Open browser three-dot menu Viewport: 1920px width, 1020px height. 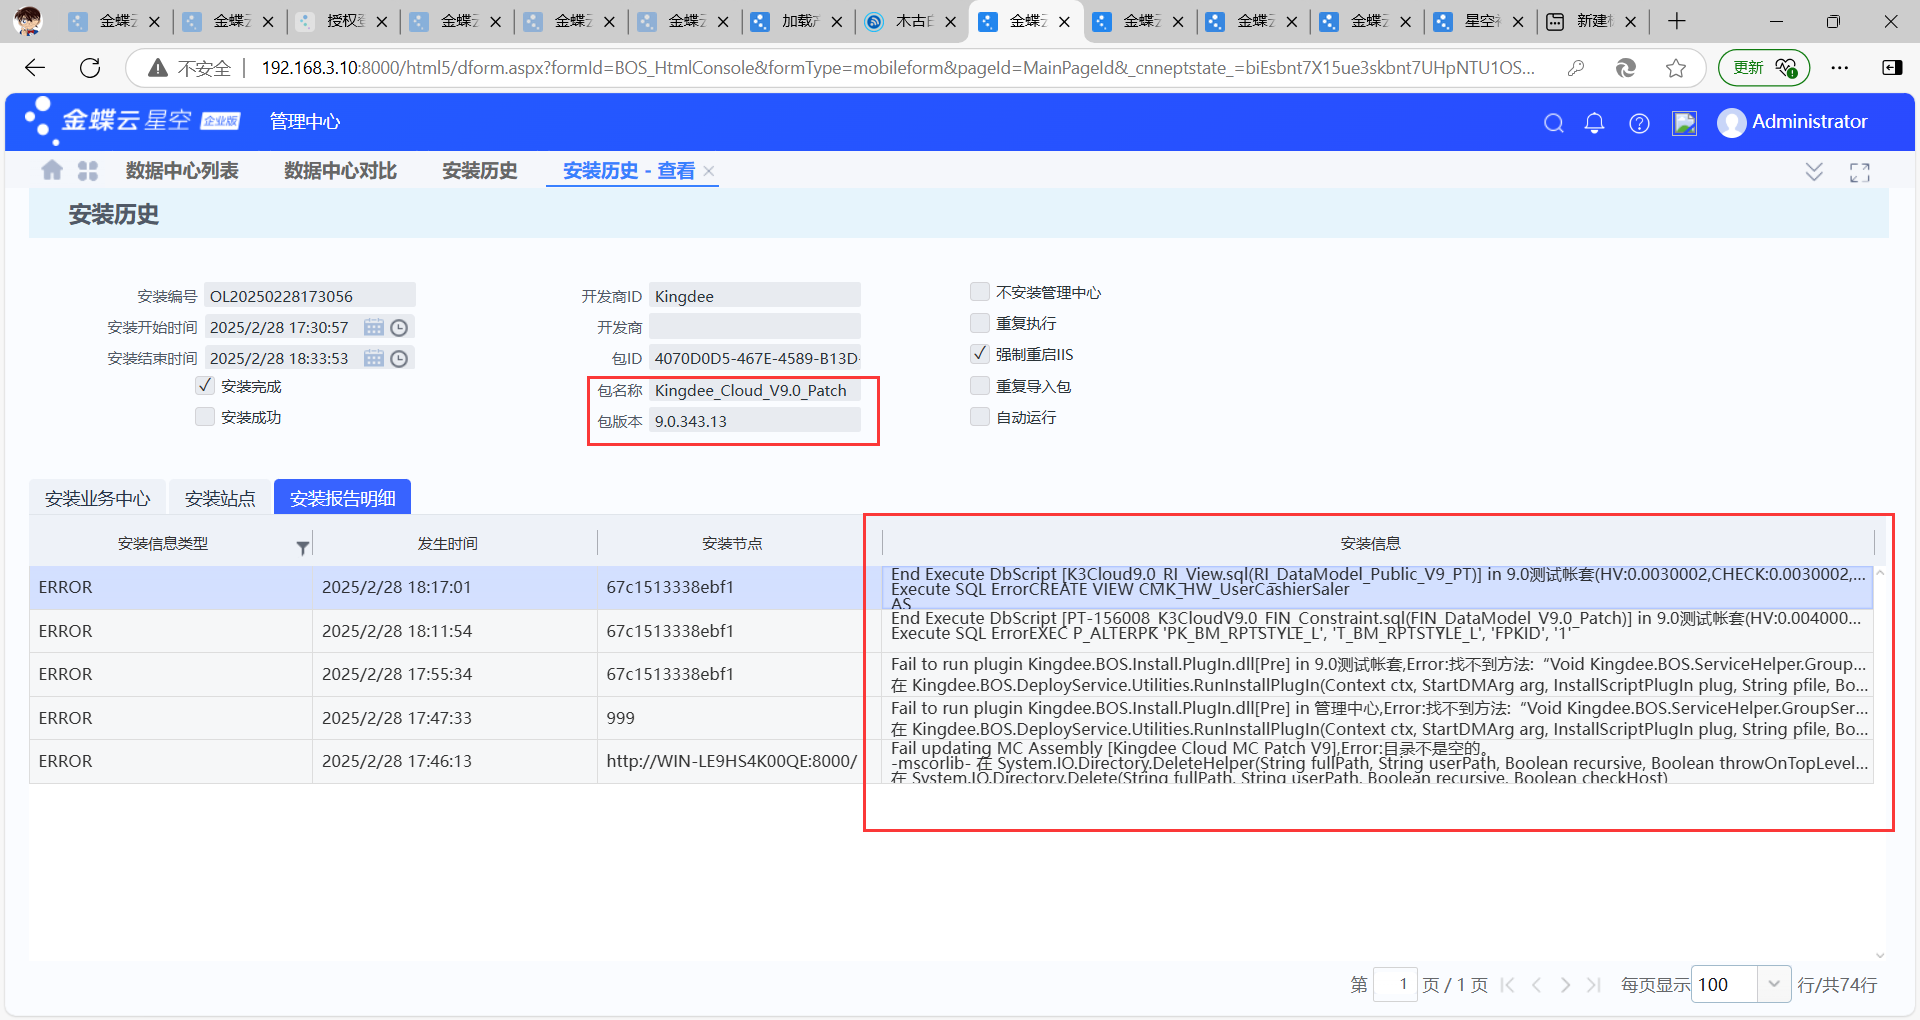click(x=1840, y=67)
